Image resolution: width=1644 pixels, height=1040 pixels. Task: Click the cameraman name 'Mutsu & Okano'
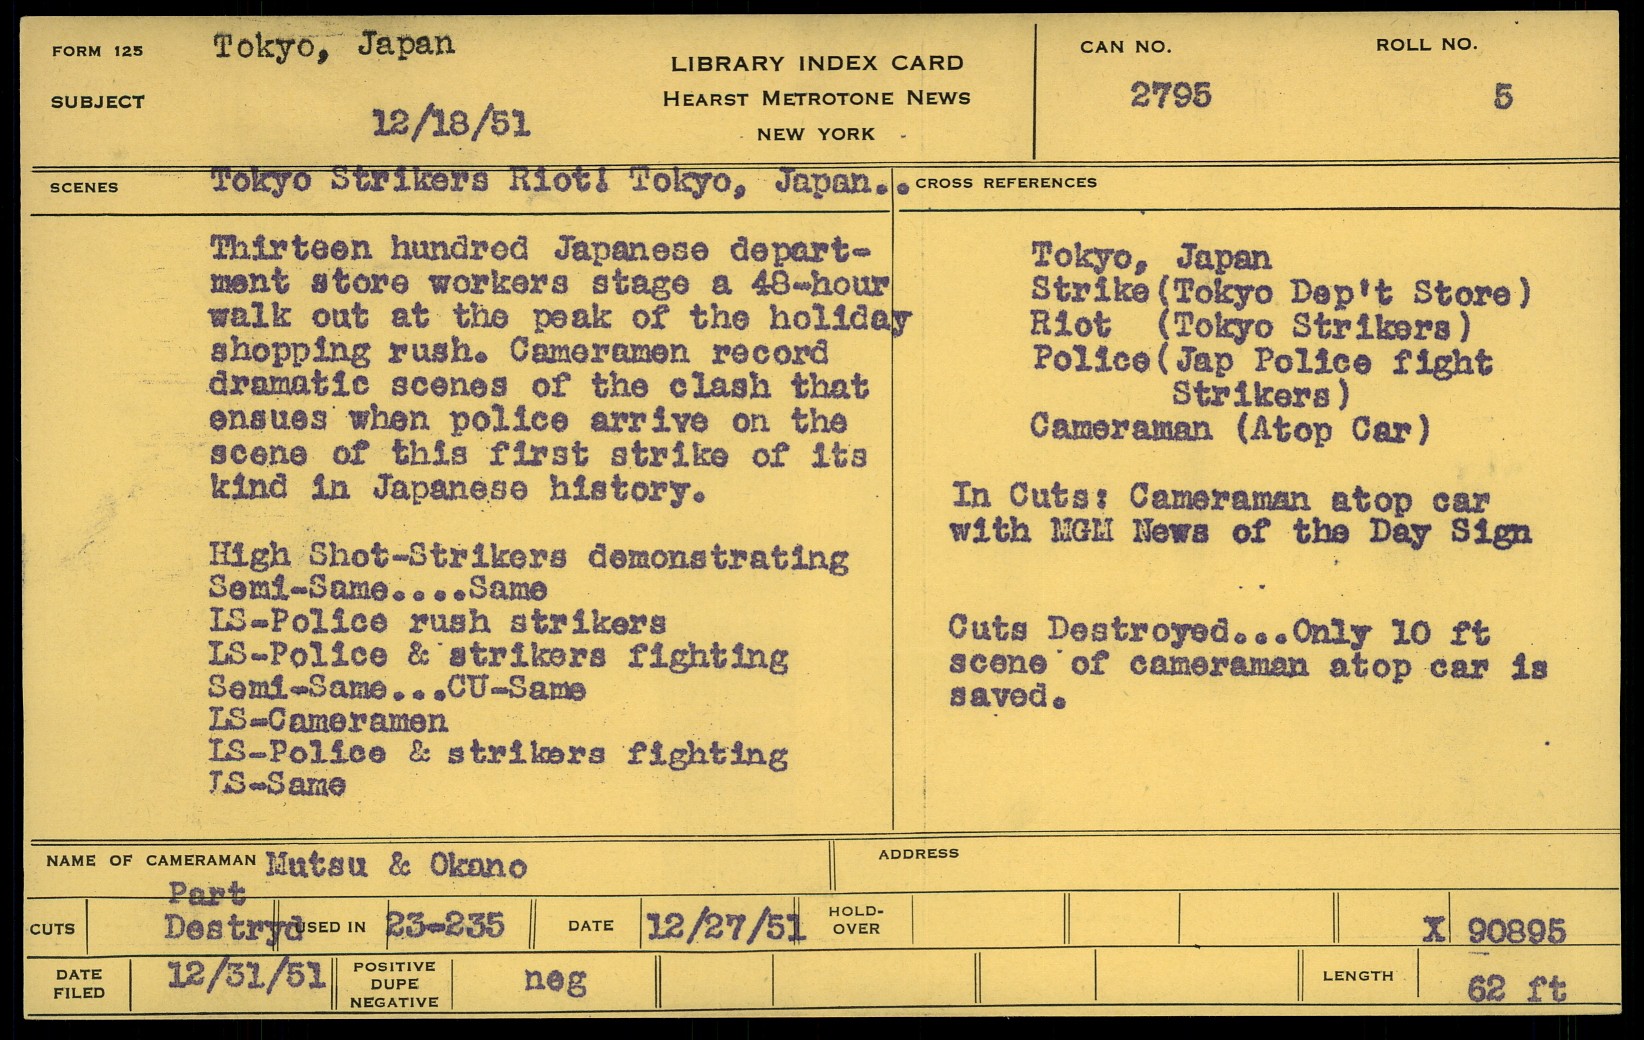pos(395,865)
